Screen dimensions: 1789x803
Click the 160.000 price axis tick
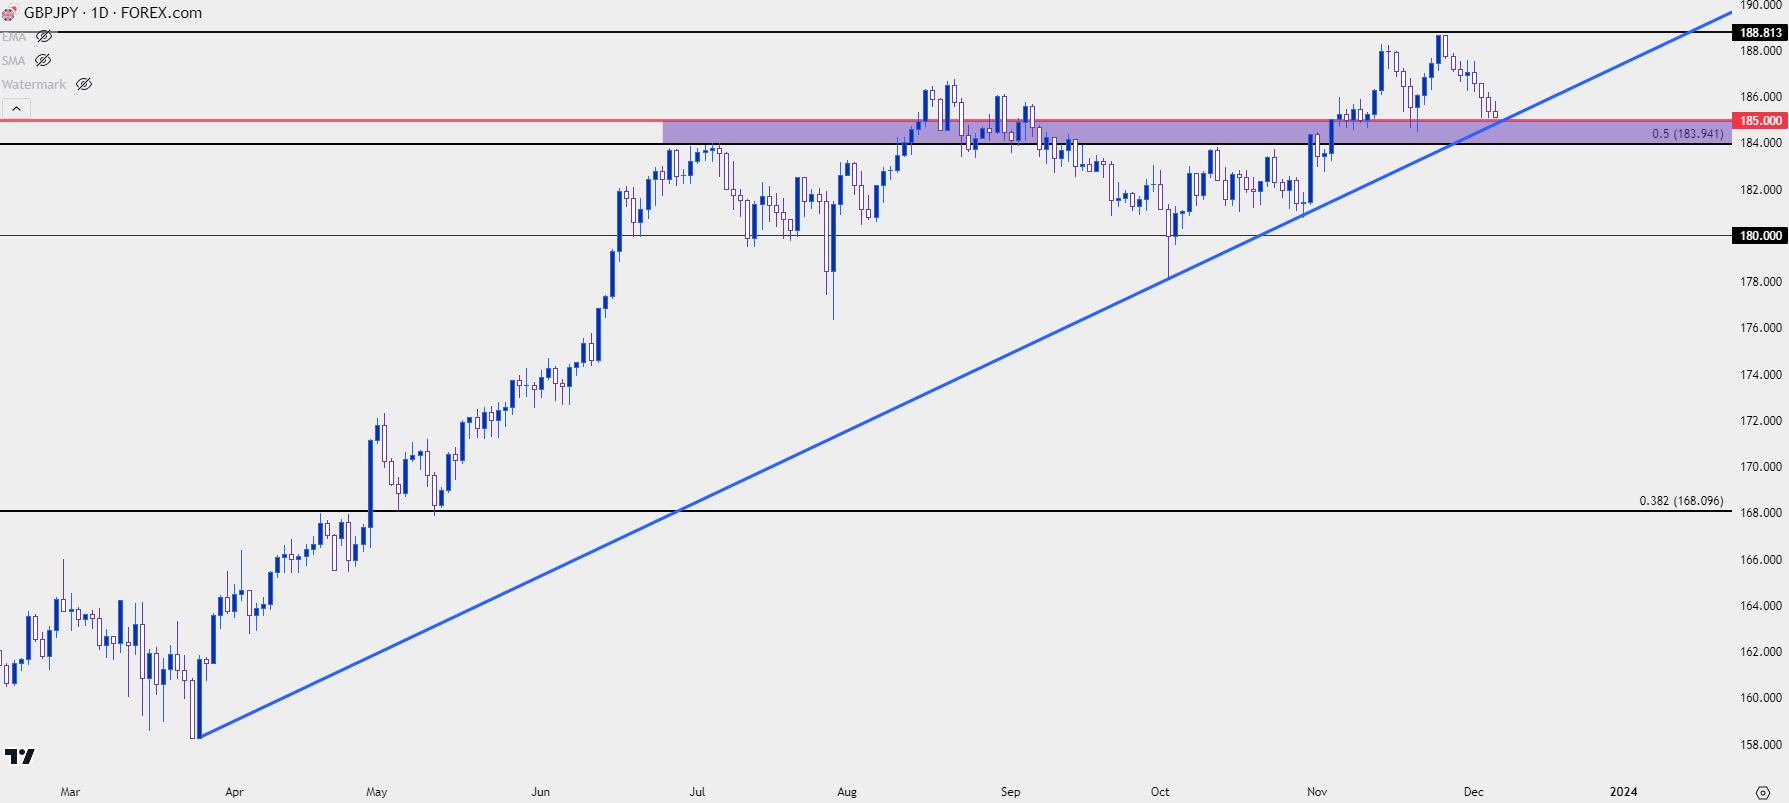1761,698
